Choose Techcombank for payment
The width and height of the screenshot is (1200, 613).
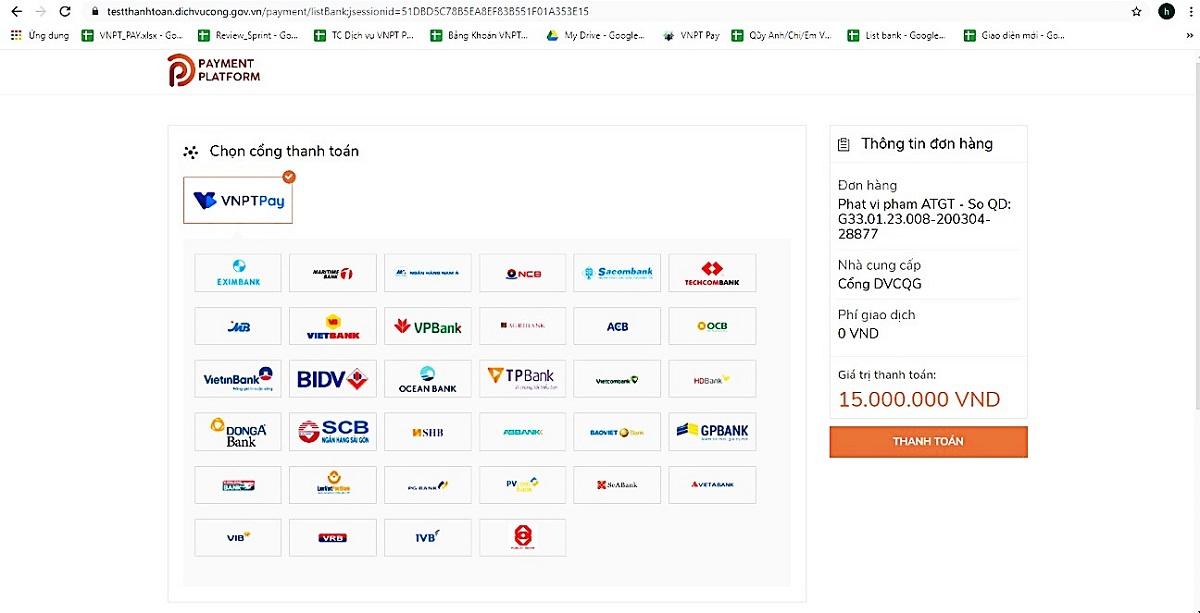(x=712, y=272)
